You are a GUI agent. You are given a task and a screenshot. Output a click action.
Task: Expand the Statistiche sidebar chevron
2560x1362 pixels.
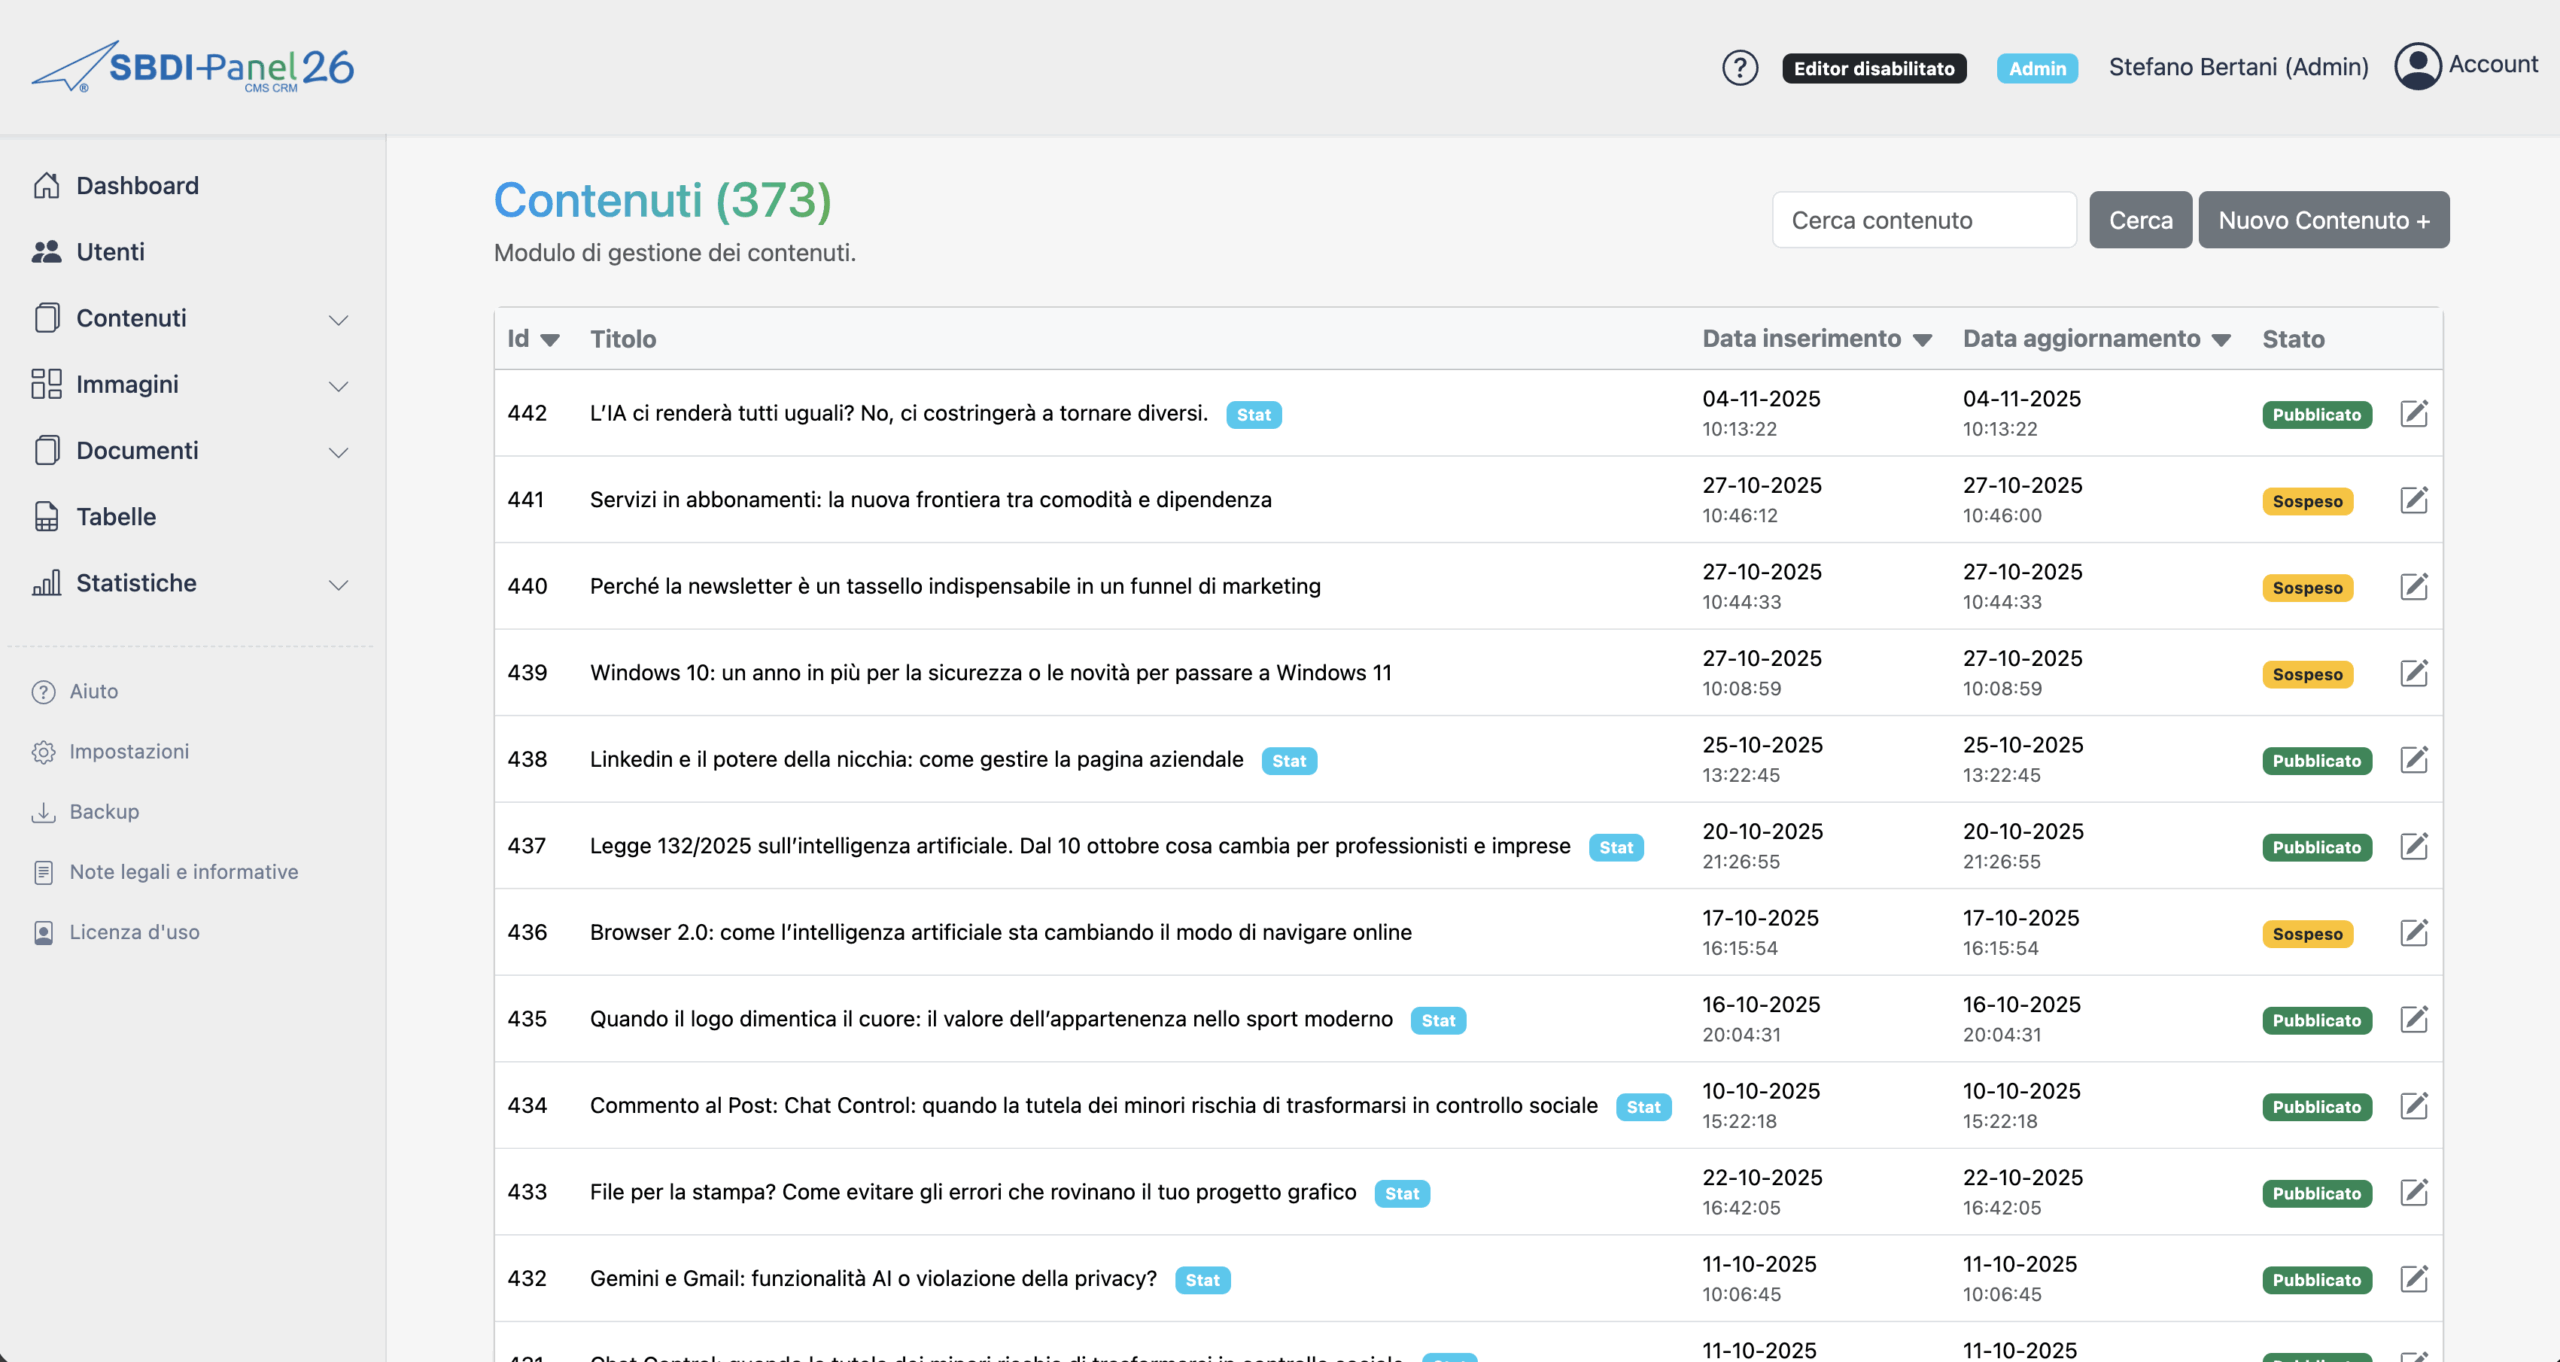click(338, 585)
